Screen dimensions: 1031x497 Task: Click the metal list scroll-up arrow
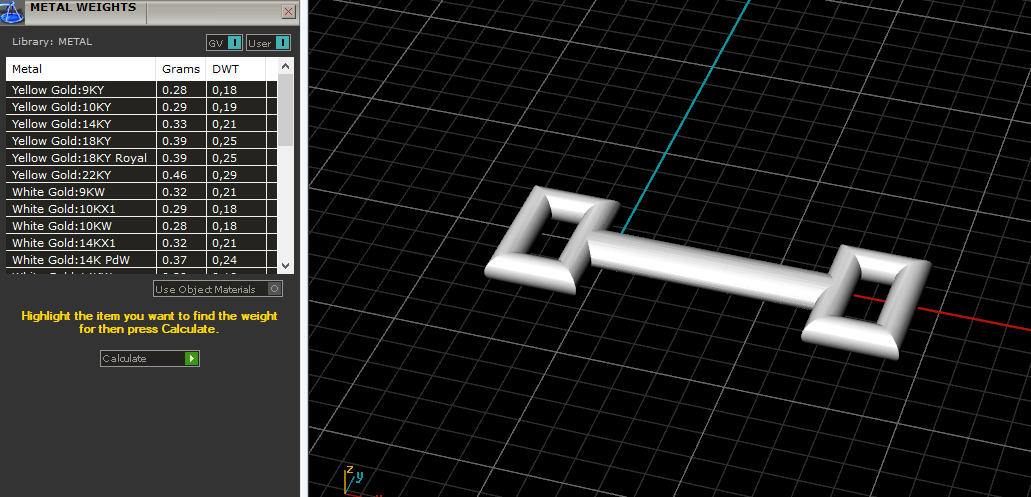point(285,66)
